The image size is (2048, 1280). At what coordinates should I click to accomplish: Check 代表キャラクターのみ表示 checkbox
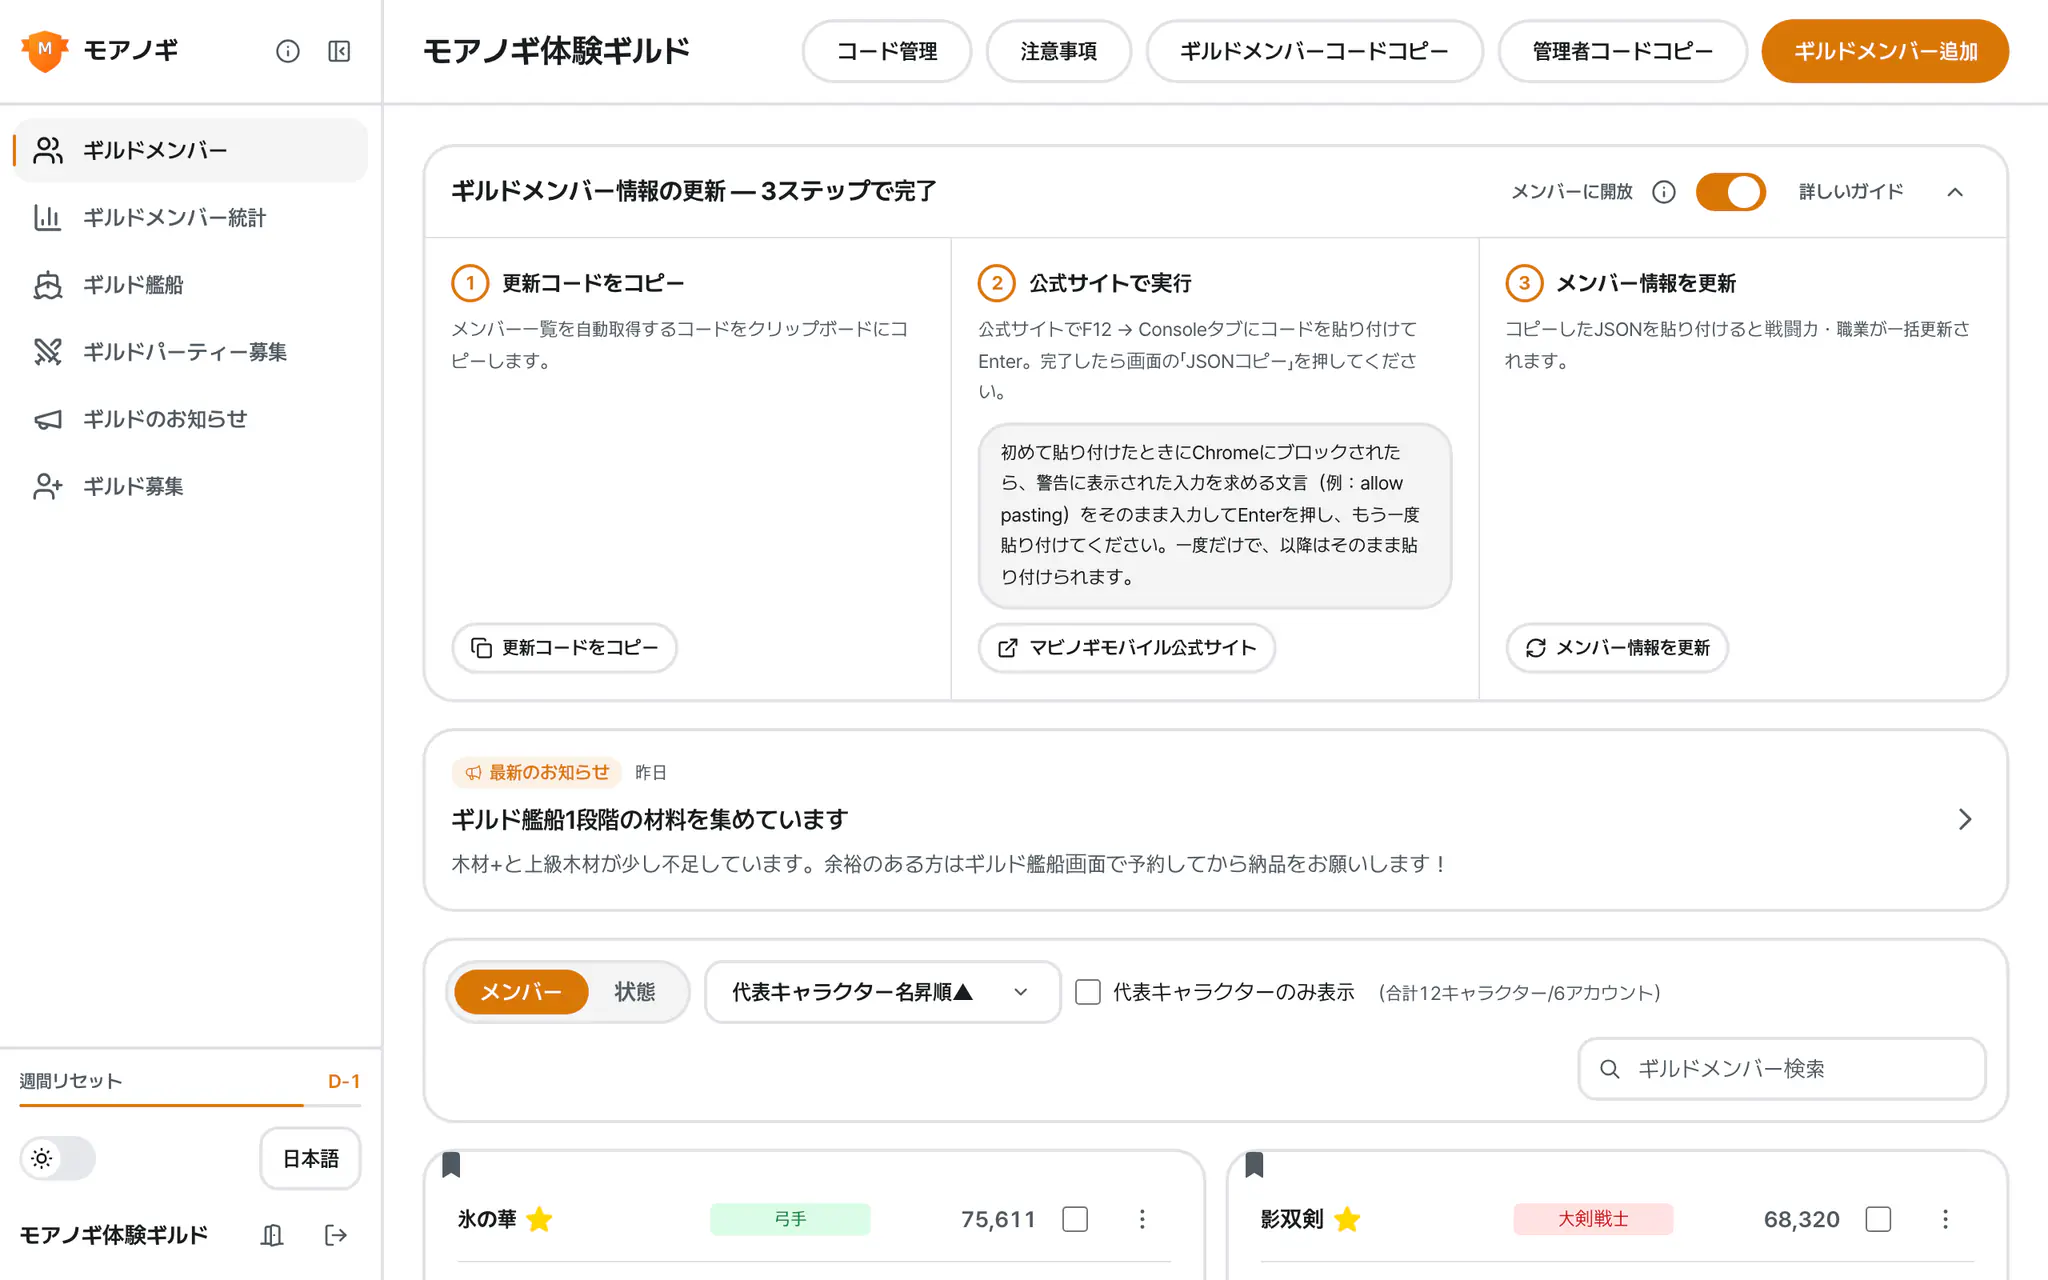pyautogui.click(x=1088, y=992)
